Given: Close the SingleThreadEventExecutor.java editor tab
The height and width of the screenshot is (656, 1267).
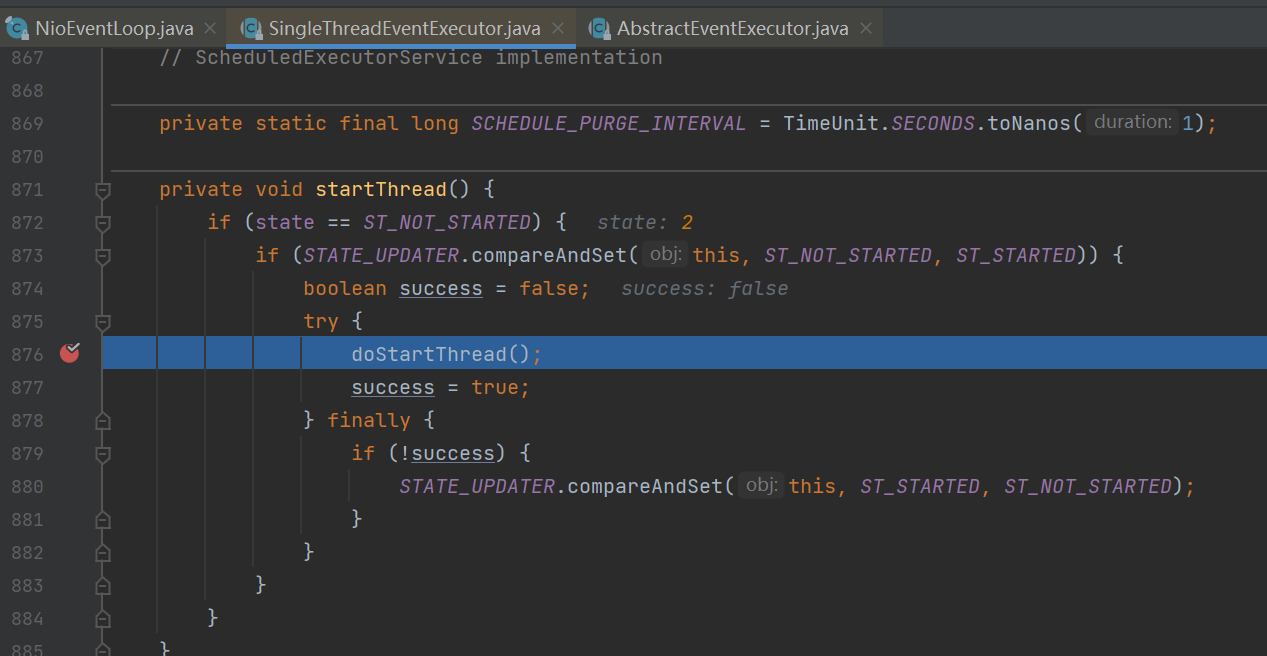Looking at the screenshot, I should pos(558,29).
